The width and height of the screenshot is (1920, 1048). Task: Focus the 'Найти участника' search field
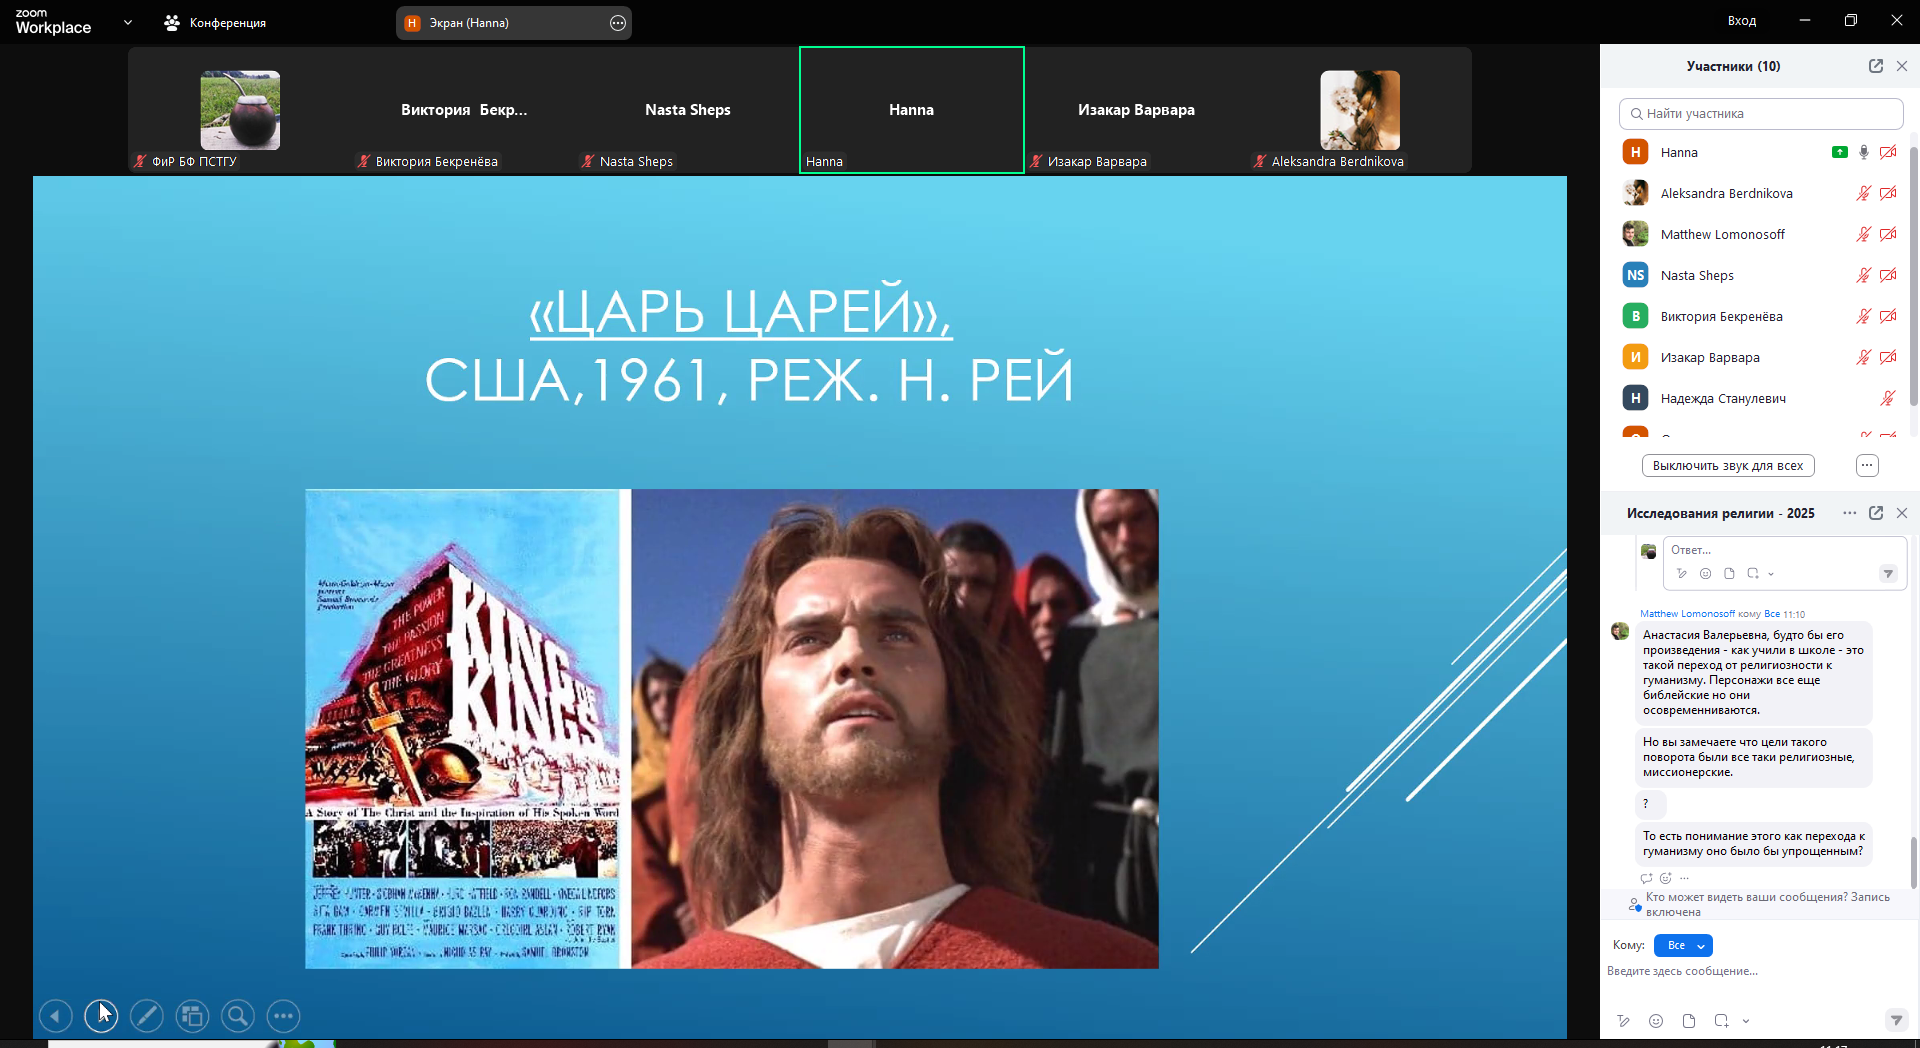[1761, 113]
